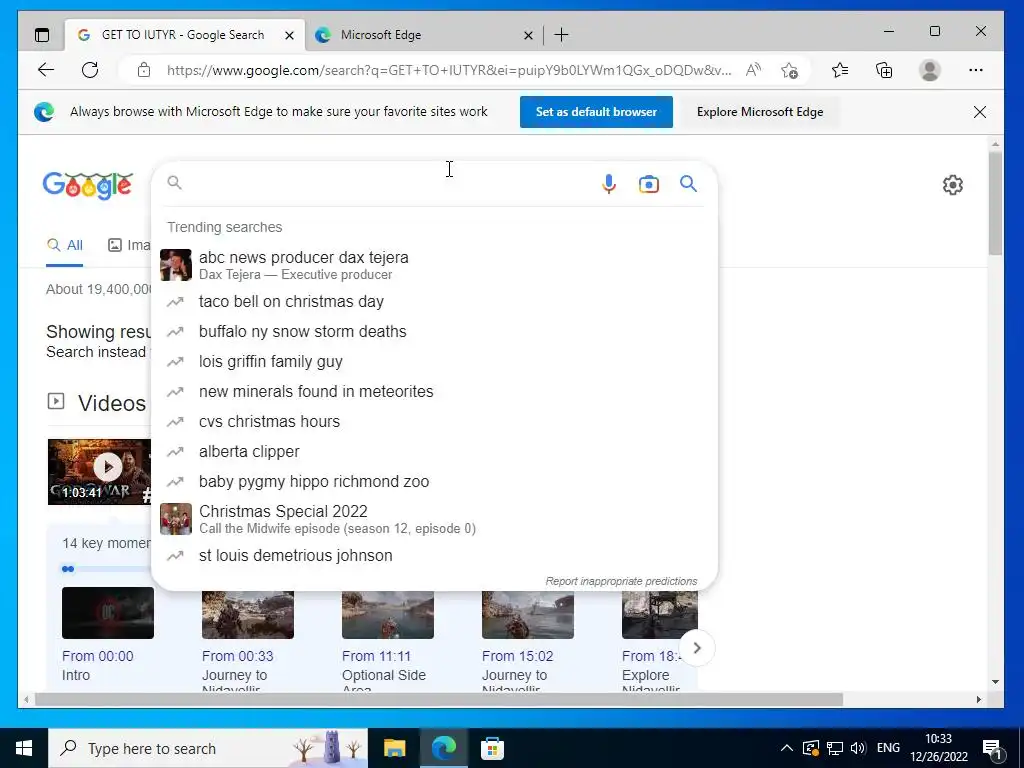Open the Windows Start menu

click(24, 748)
